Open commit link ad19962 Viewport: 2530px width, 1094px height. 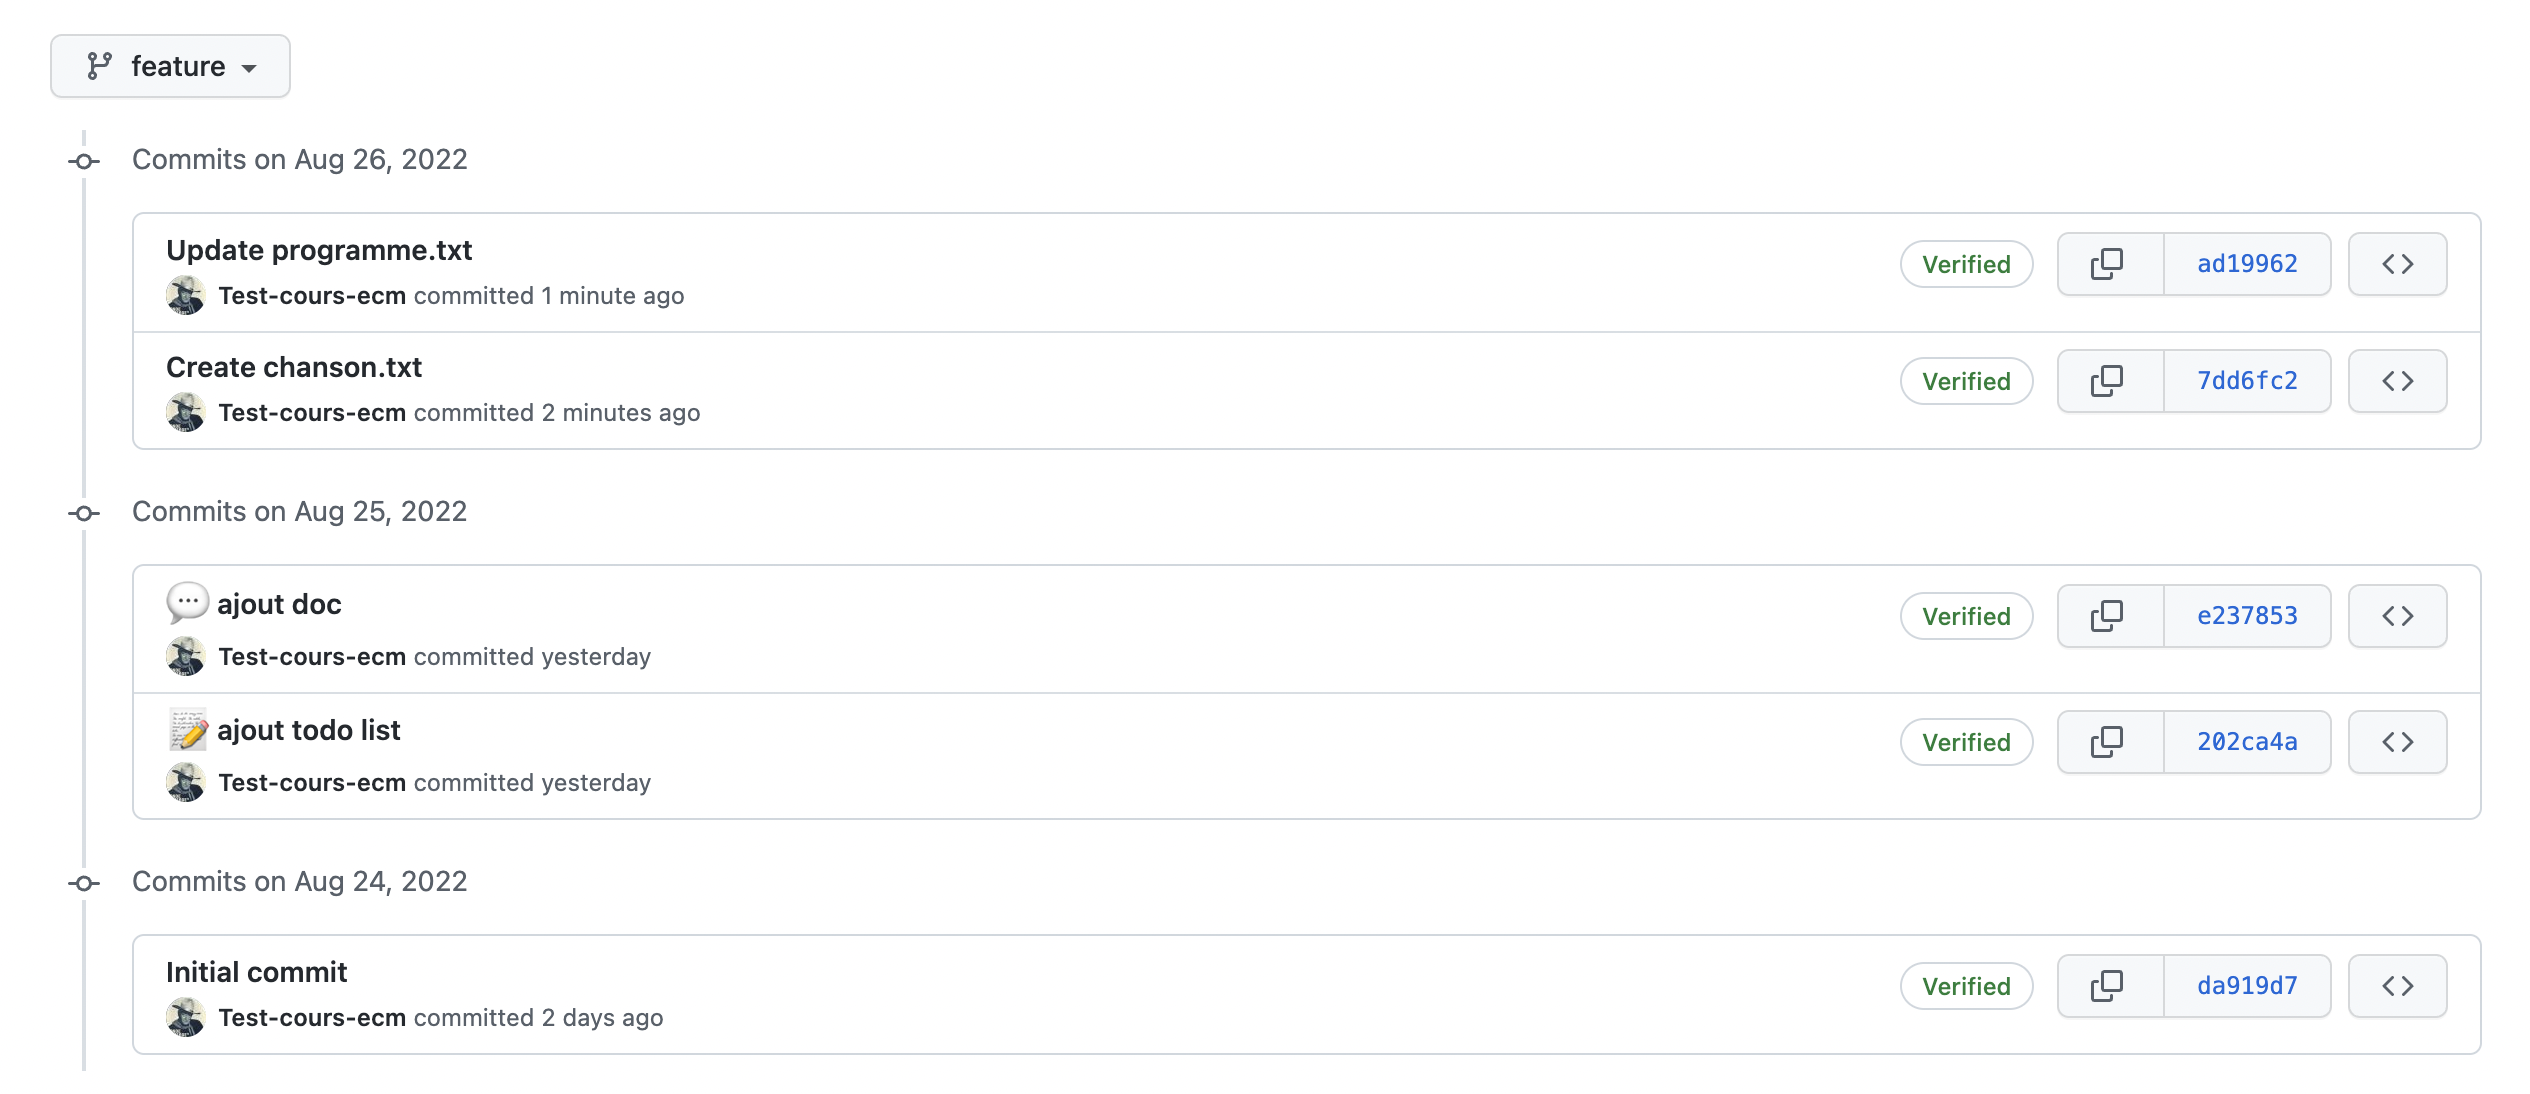pyautogui.click(x=2248, y=261)
